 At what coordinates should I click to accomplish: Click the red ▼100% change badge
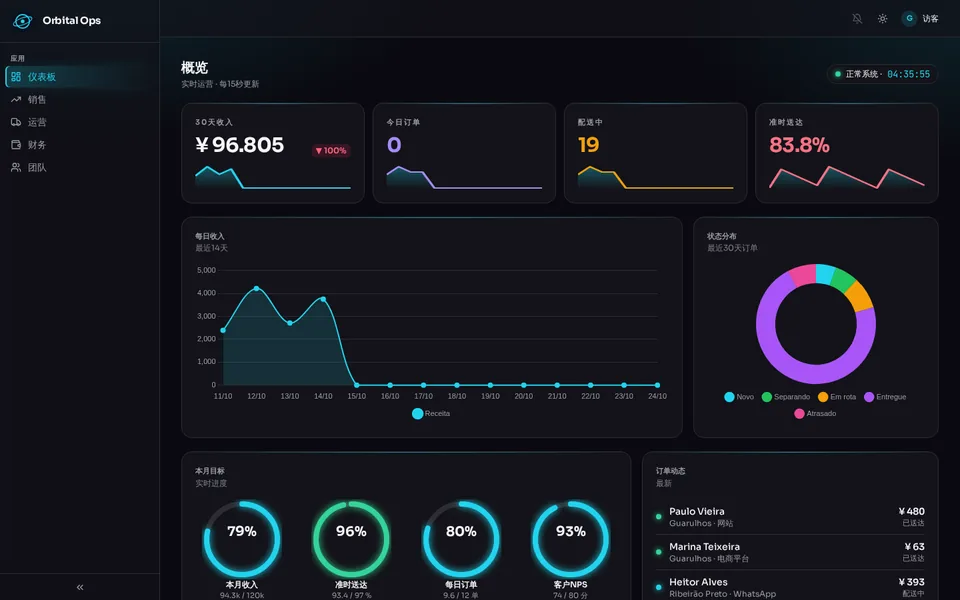click(x=331, y=151)
